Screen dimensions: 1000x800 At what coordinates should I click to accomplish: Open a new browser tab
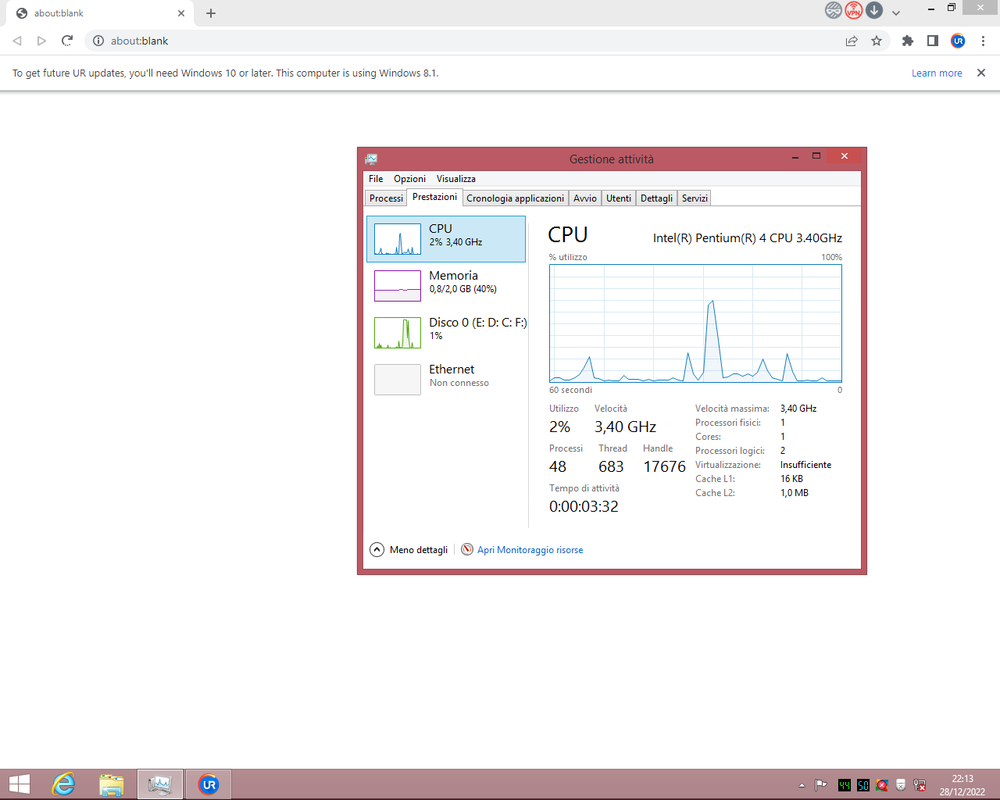(211, 13)
